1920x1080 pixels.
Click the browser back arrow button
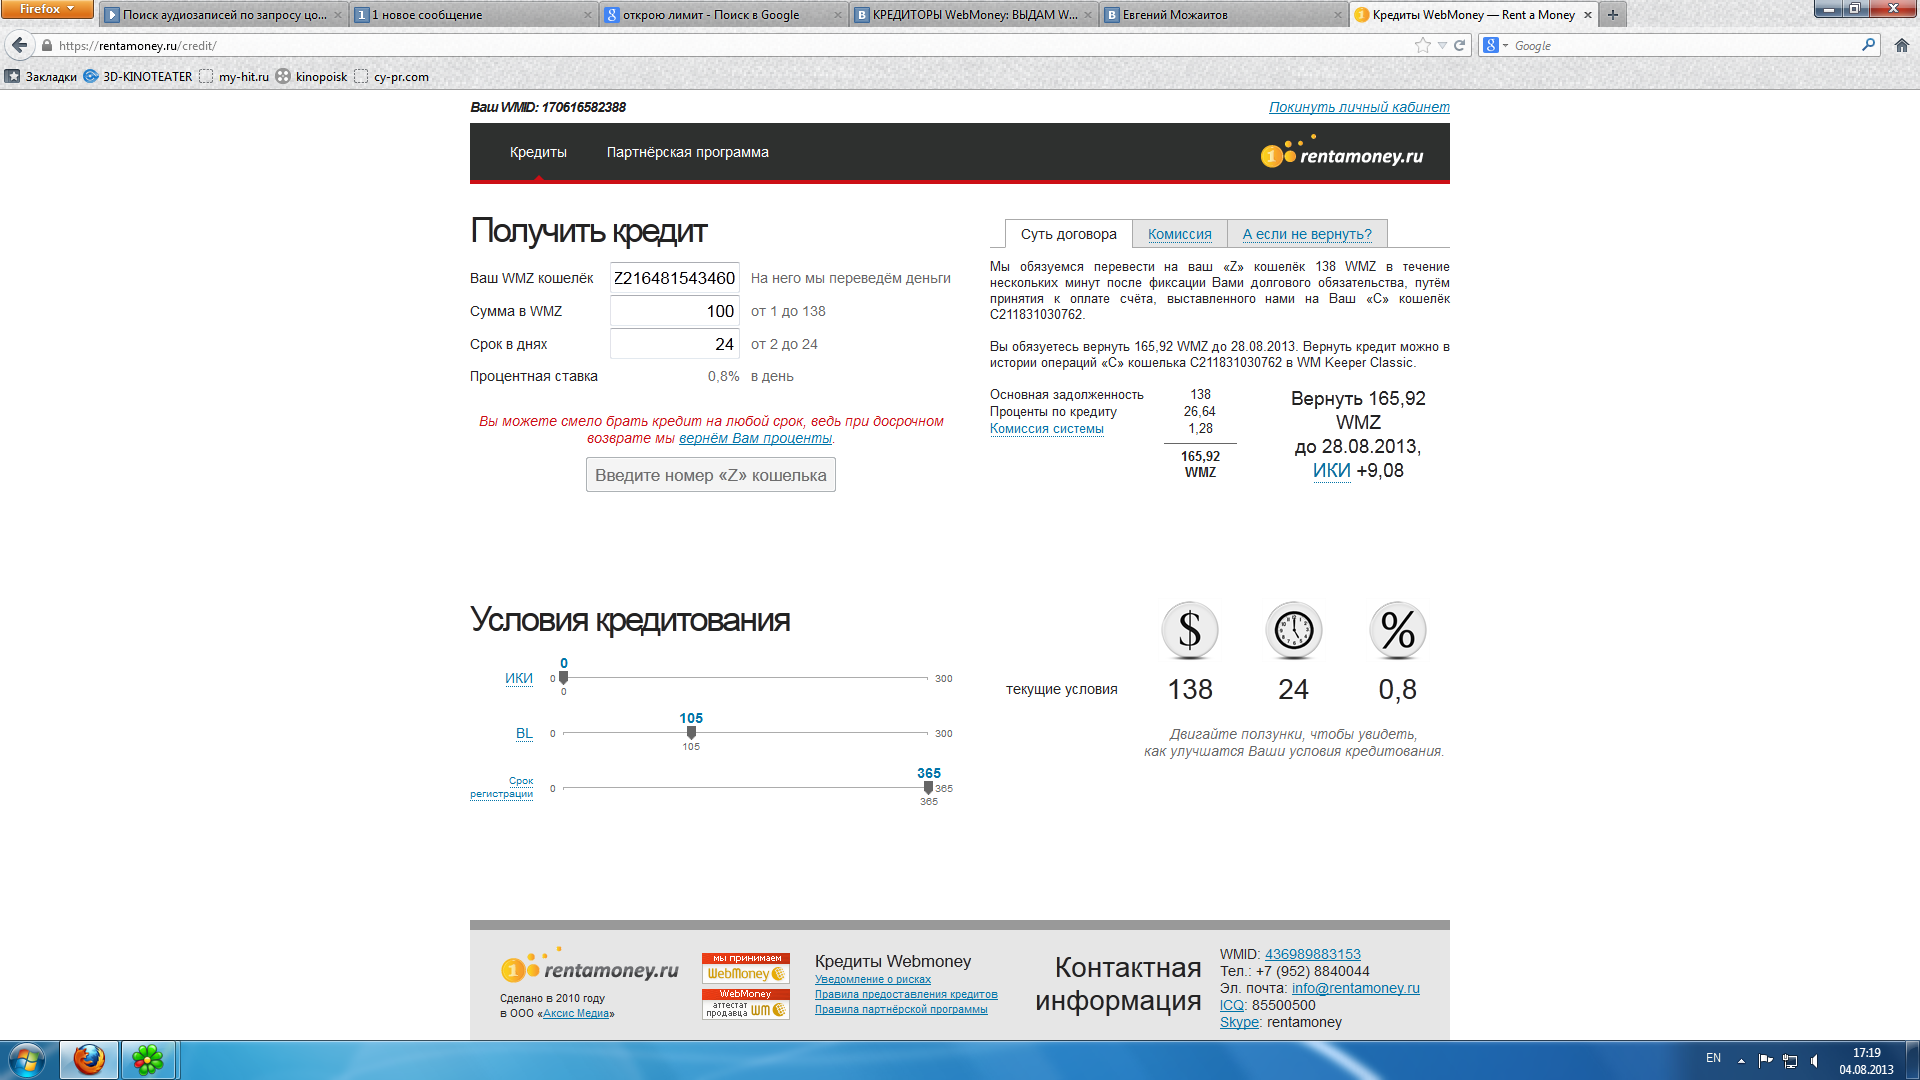[19, 45]
